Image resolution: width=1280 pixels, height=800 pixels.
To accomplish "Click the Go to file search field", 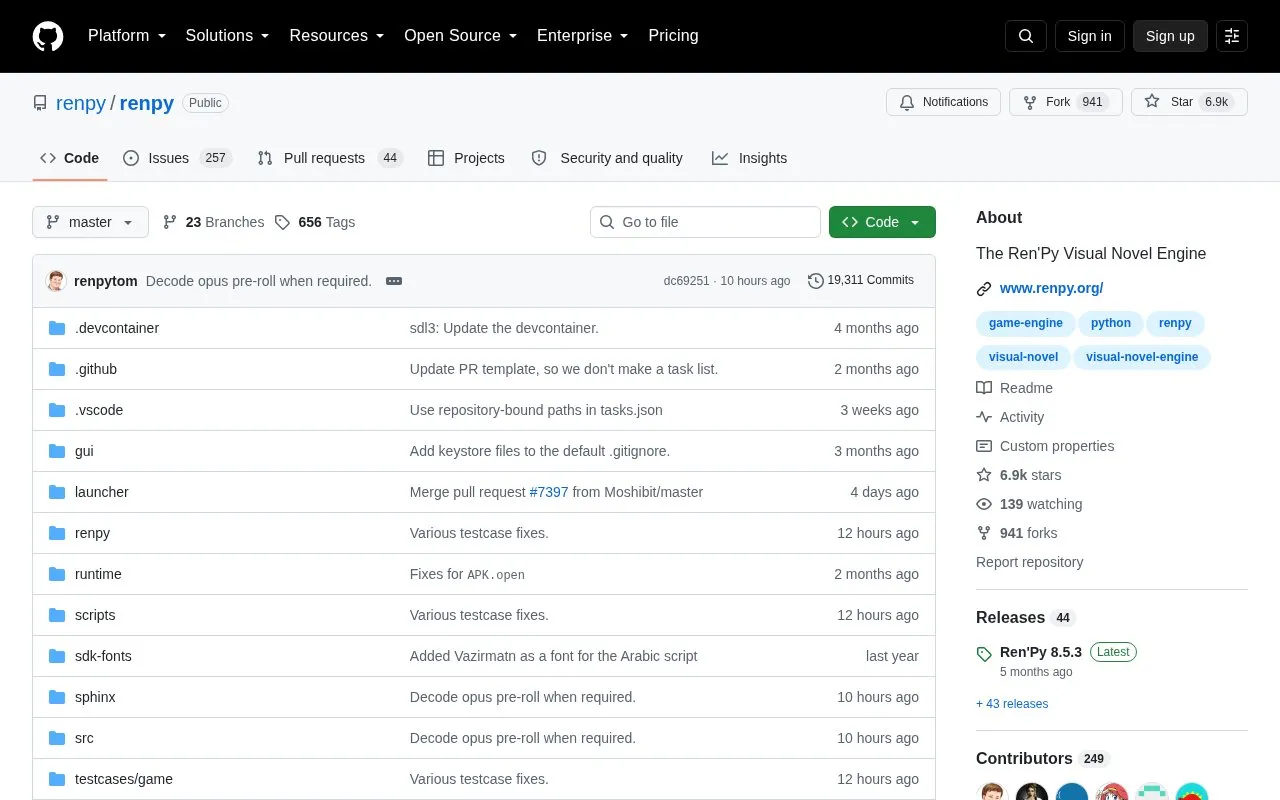I will 705,222.
